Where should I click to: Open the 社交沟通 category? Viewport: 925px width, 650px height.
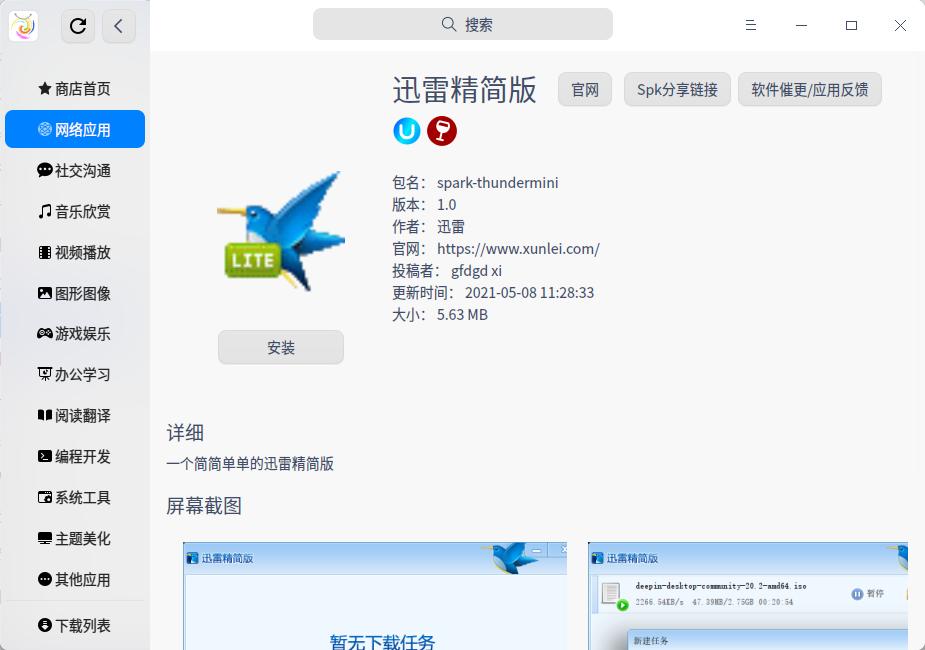(x=75, y=170)
